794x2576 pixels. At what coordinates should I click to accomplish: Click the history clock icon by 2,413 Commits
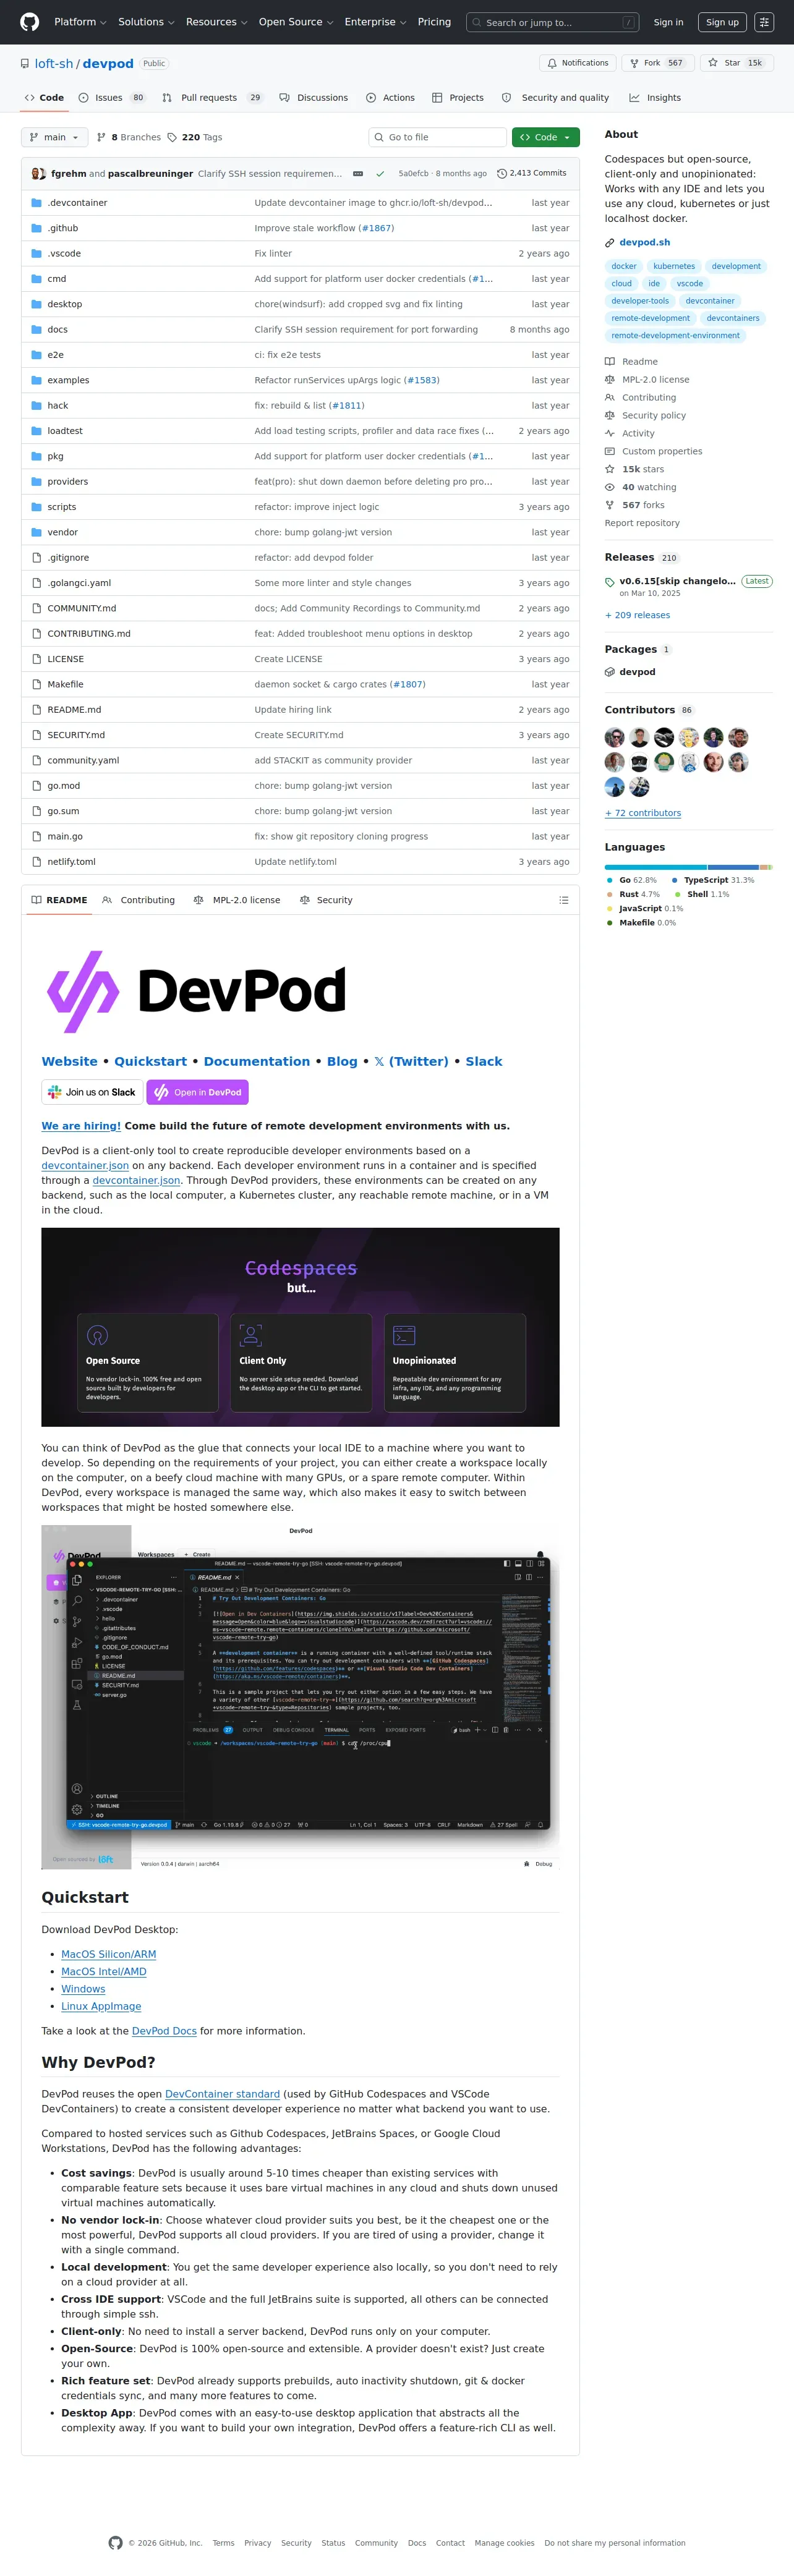[502, 173]
